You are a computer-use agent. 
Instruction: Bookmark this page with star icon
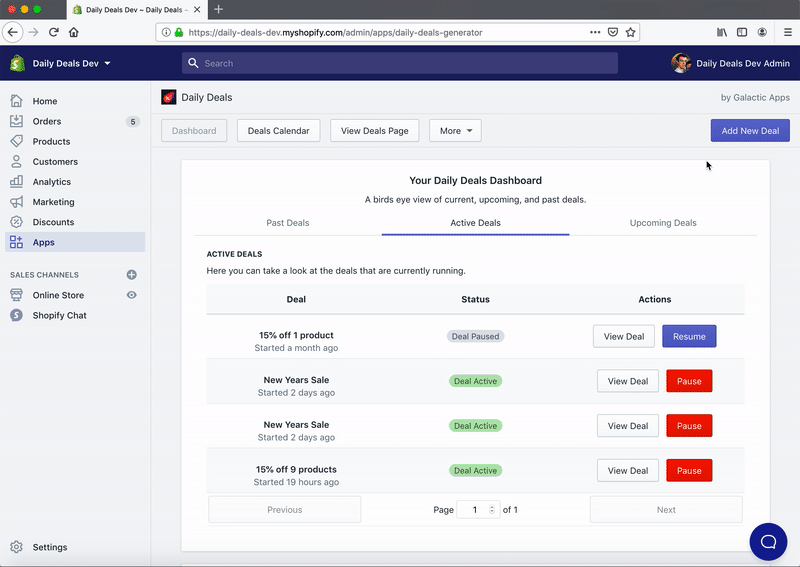coord(631,32)
